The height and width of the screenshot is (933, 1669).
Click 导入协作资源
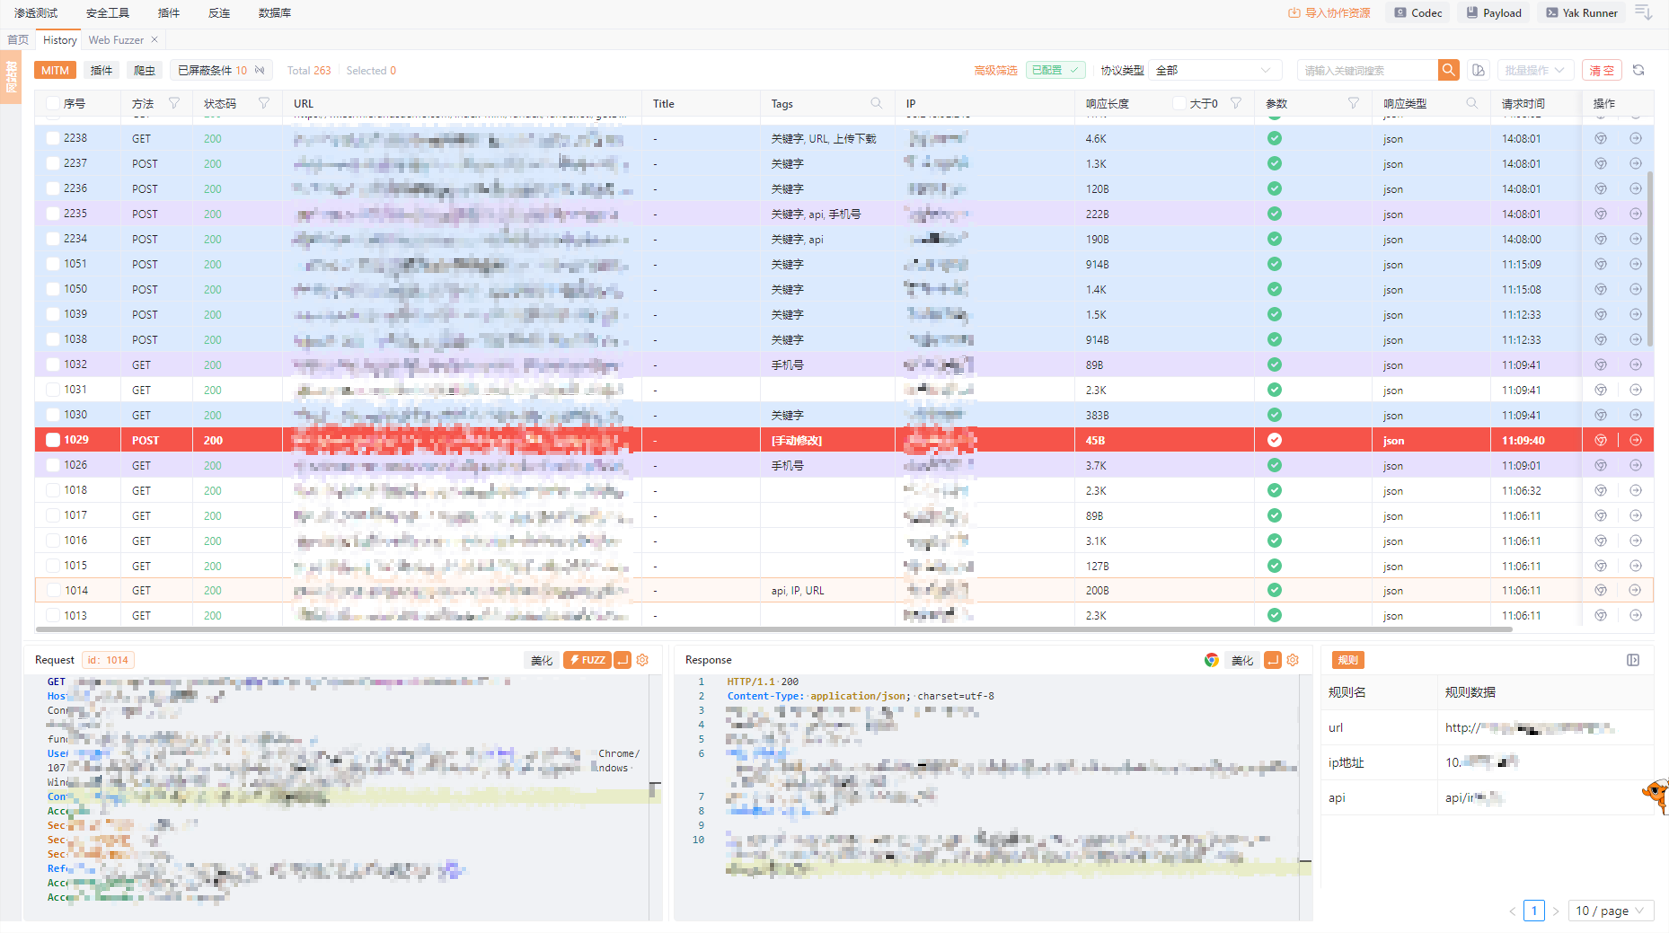tap(1329, 13)
